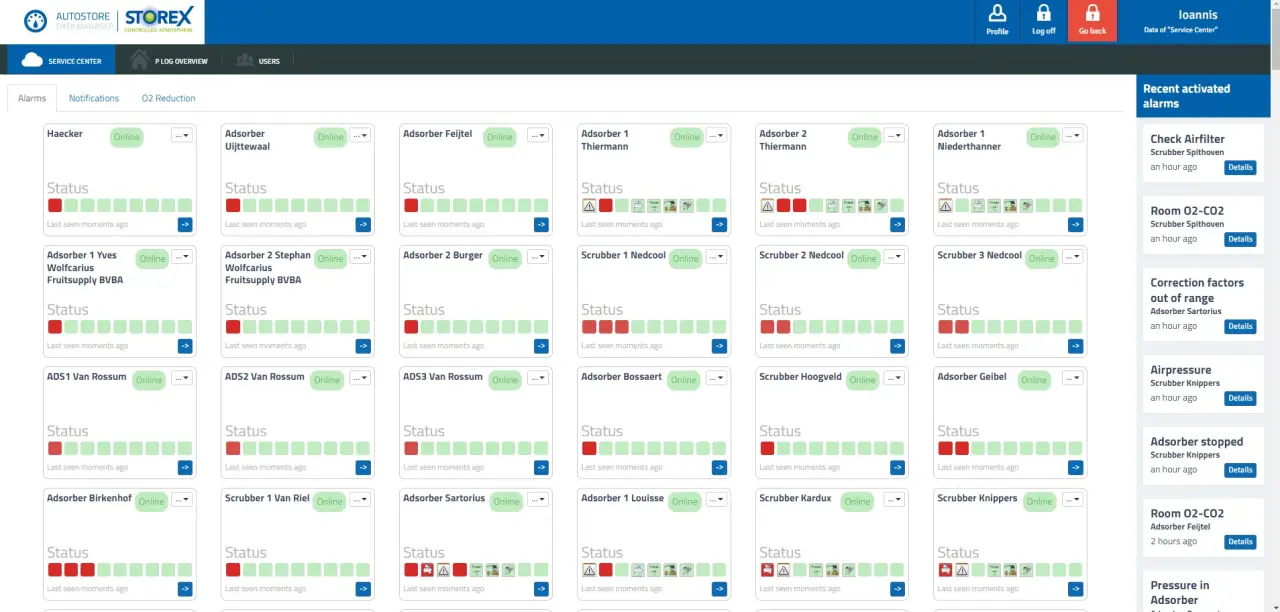The image size is (1280, 612).
Task: Expand the Scrubber Hoogveld options dropdown
Action: (x=894, y=378)
